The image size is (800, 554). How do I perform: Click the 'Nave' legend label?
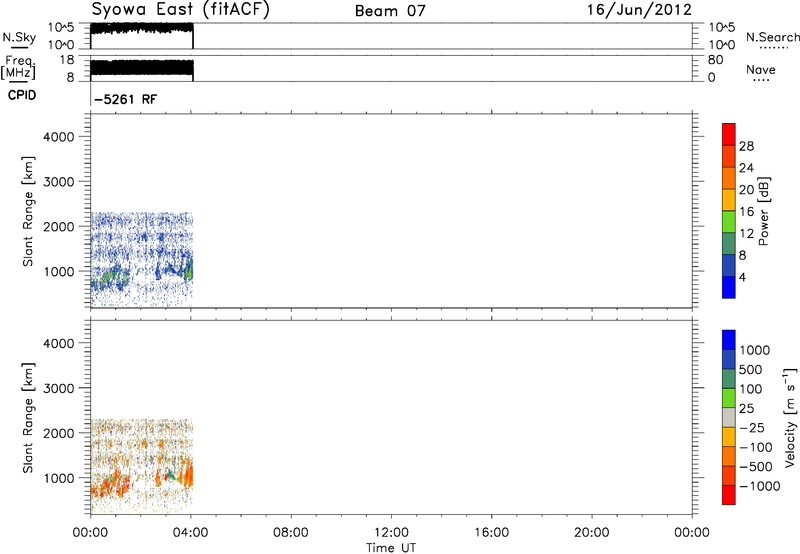pyautogui.click(x=761, y=69)
